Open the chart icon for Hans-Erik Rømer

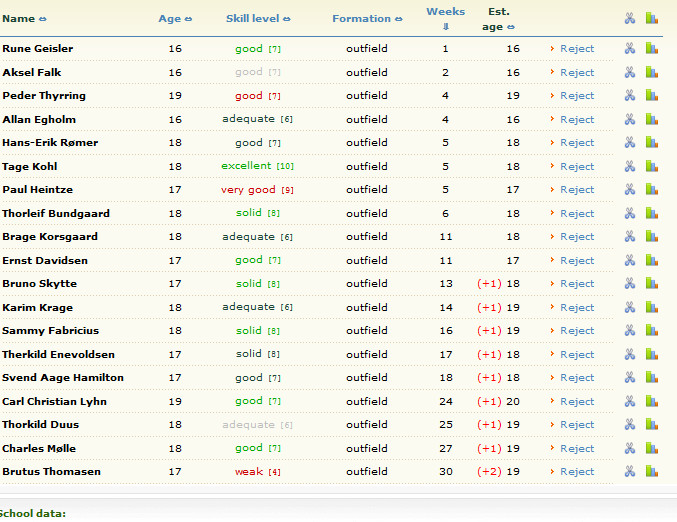tap(652, 142)
